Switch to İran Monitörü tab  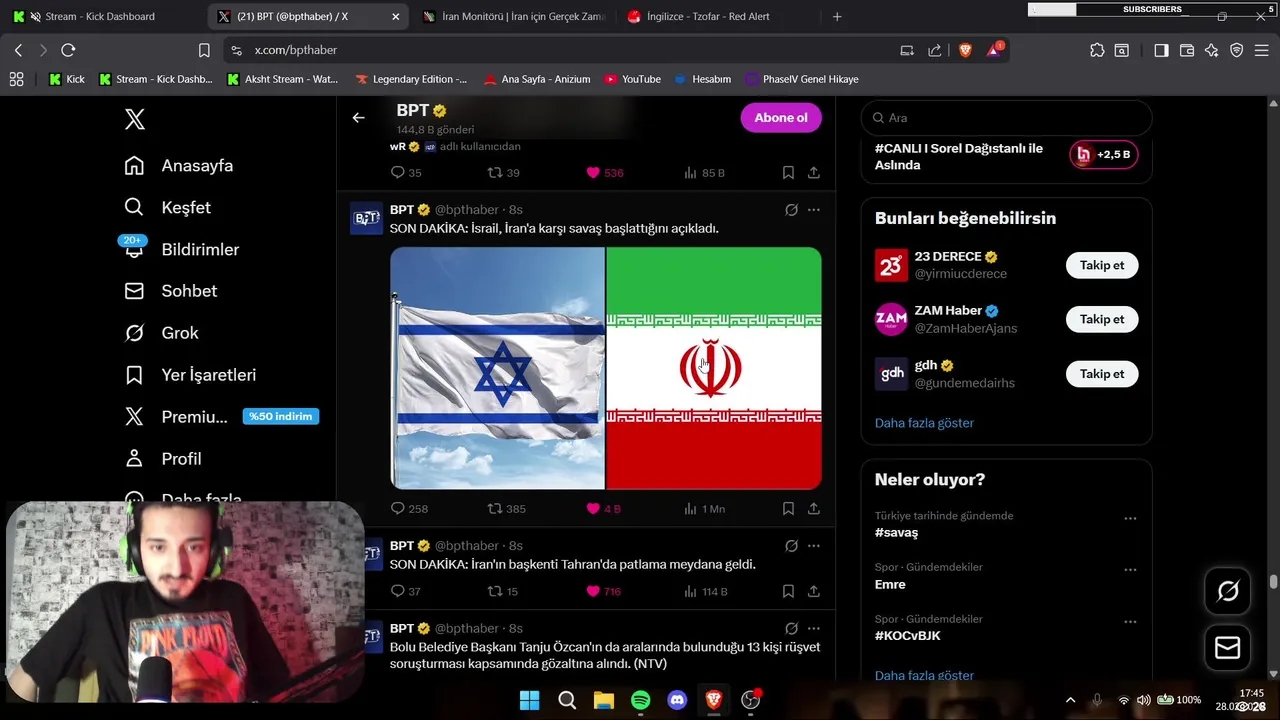click(513, 16)
